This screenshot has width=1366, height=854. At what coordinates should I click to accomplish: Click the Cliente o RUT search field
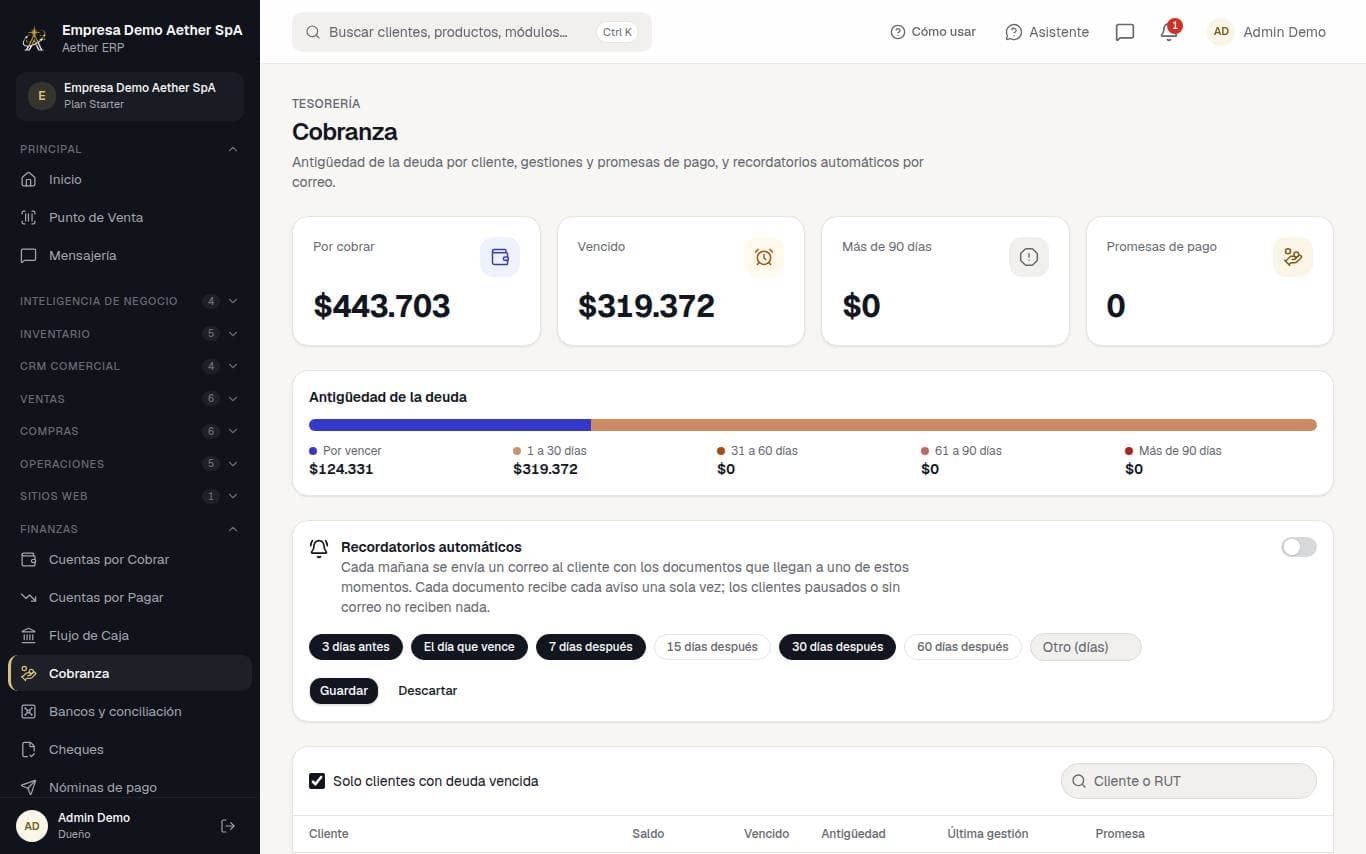[x=1189, y=781]
